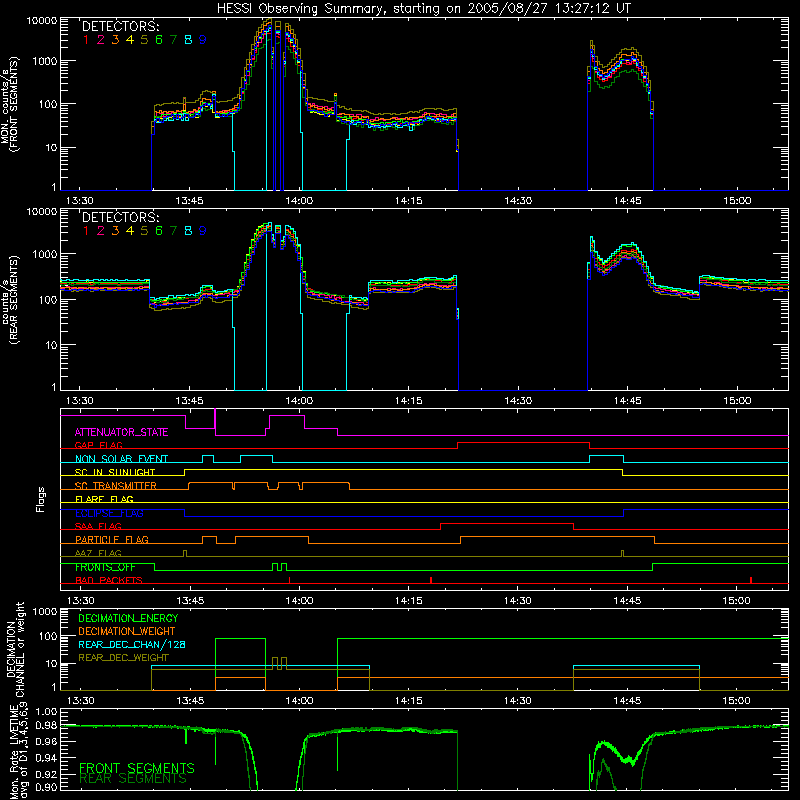The width and height of the screenshot is (800, 800).
Task: Pick detector 1 in rear segments legend
Action: 86,231
